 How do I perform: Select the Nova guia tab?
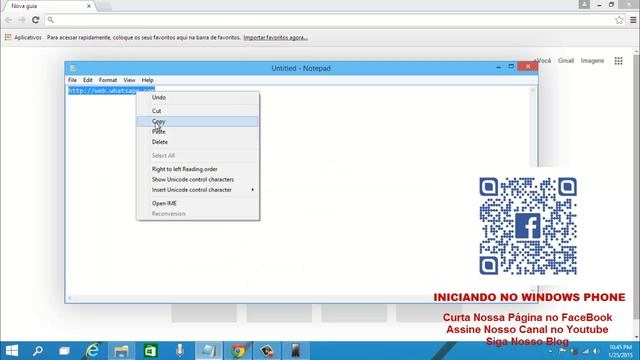tap(48, 6)
